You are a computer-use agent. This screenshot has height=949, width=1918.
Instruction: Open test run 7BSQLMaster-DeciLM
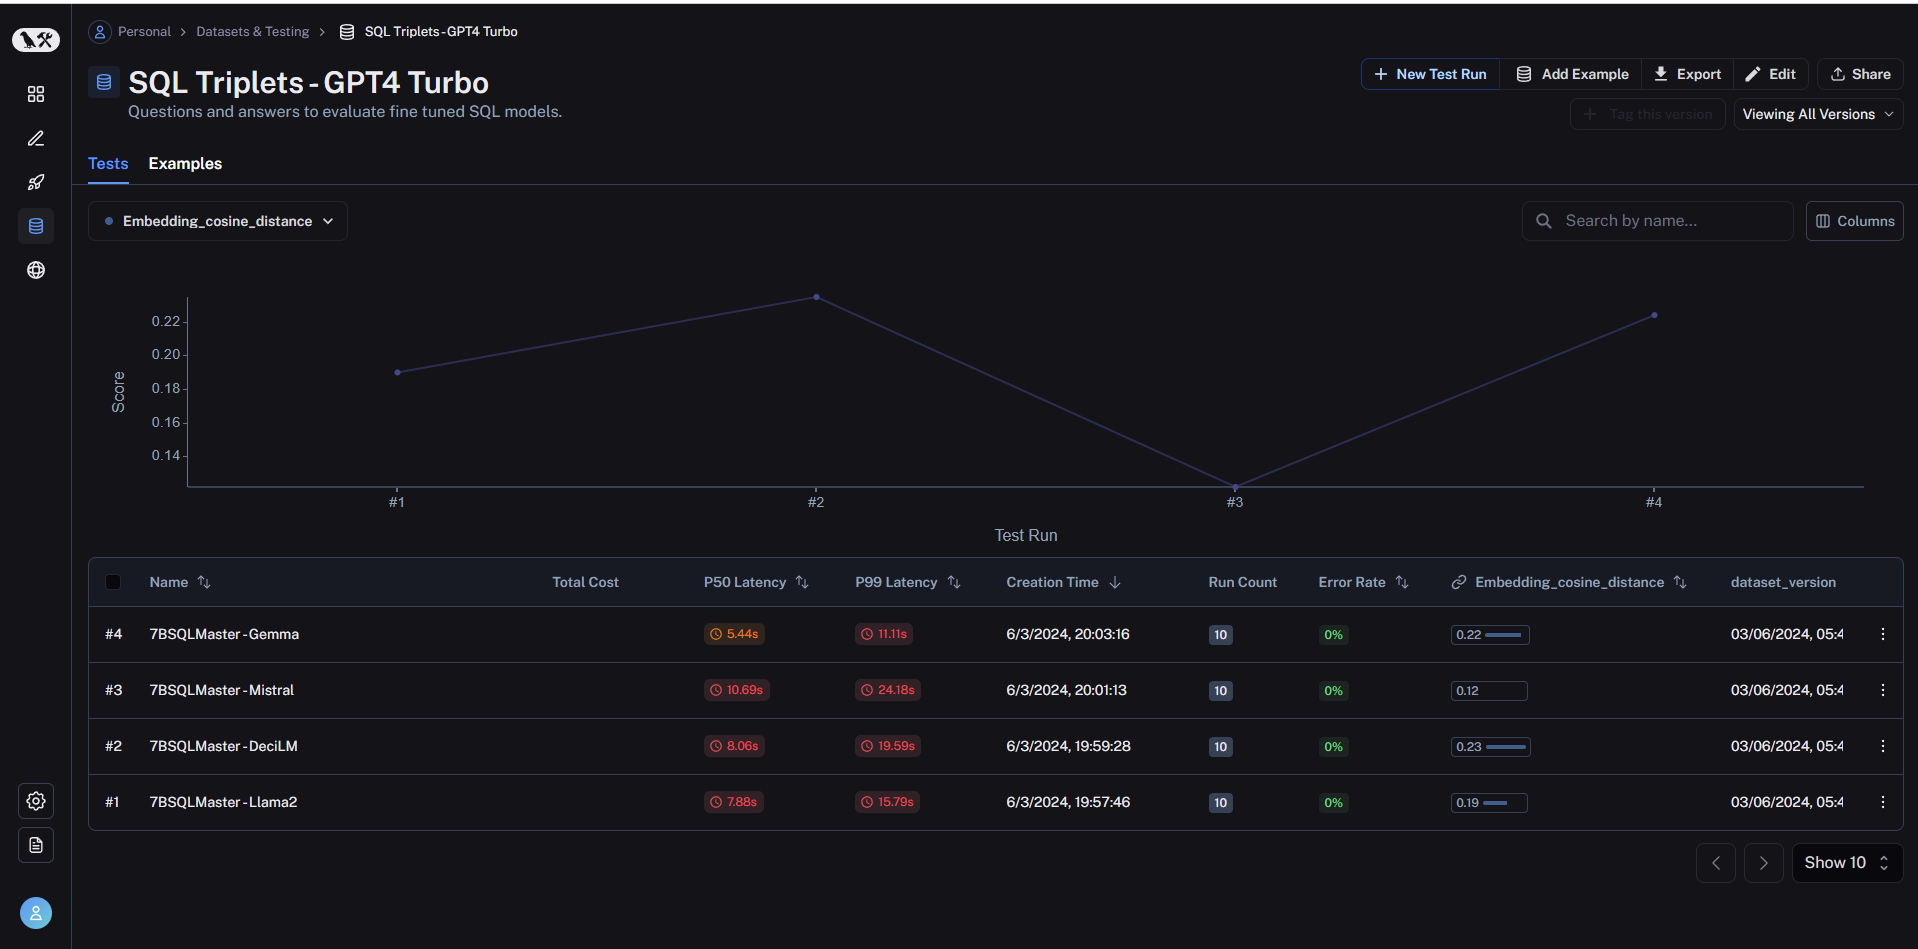click(x=224, y=746)
